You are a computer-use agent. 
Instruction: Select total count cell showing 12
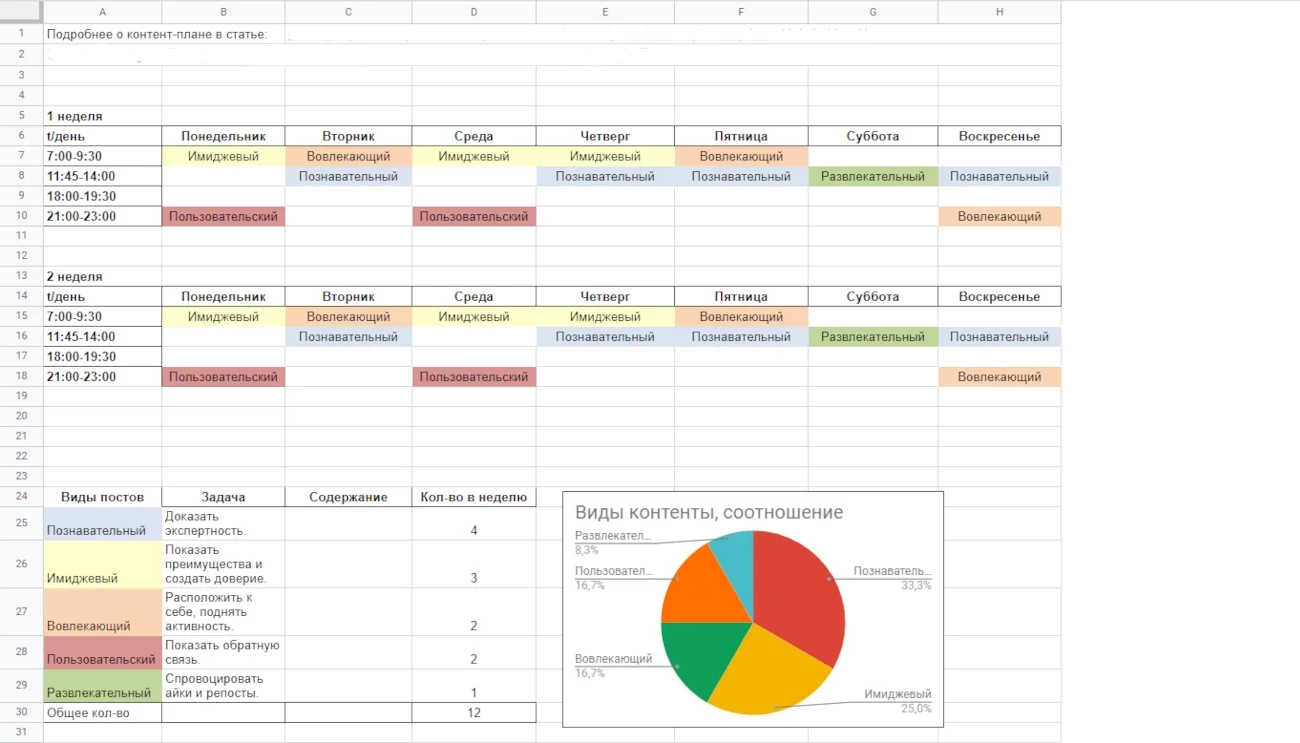pos(473,713)
